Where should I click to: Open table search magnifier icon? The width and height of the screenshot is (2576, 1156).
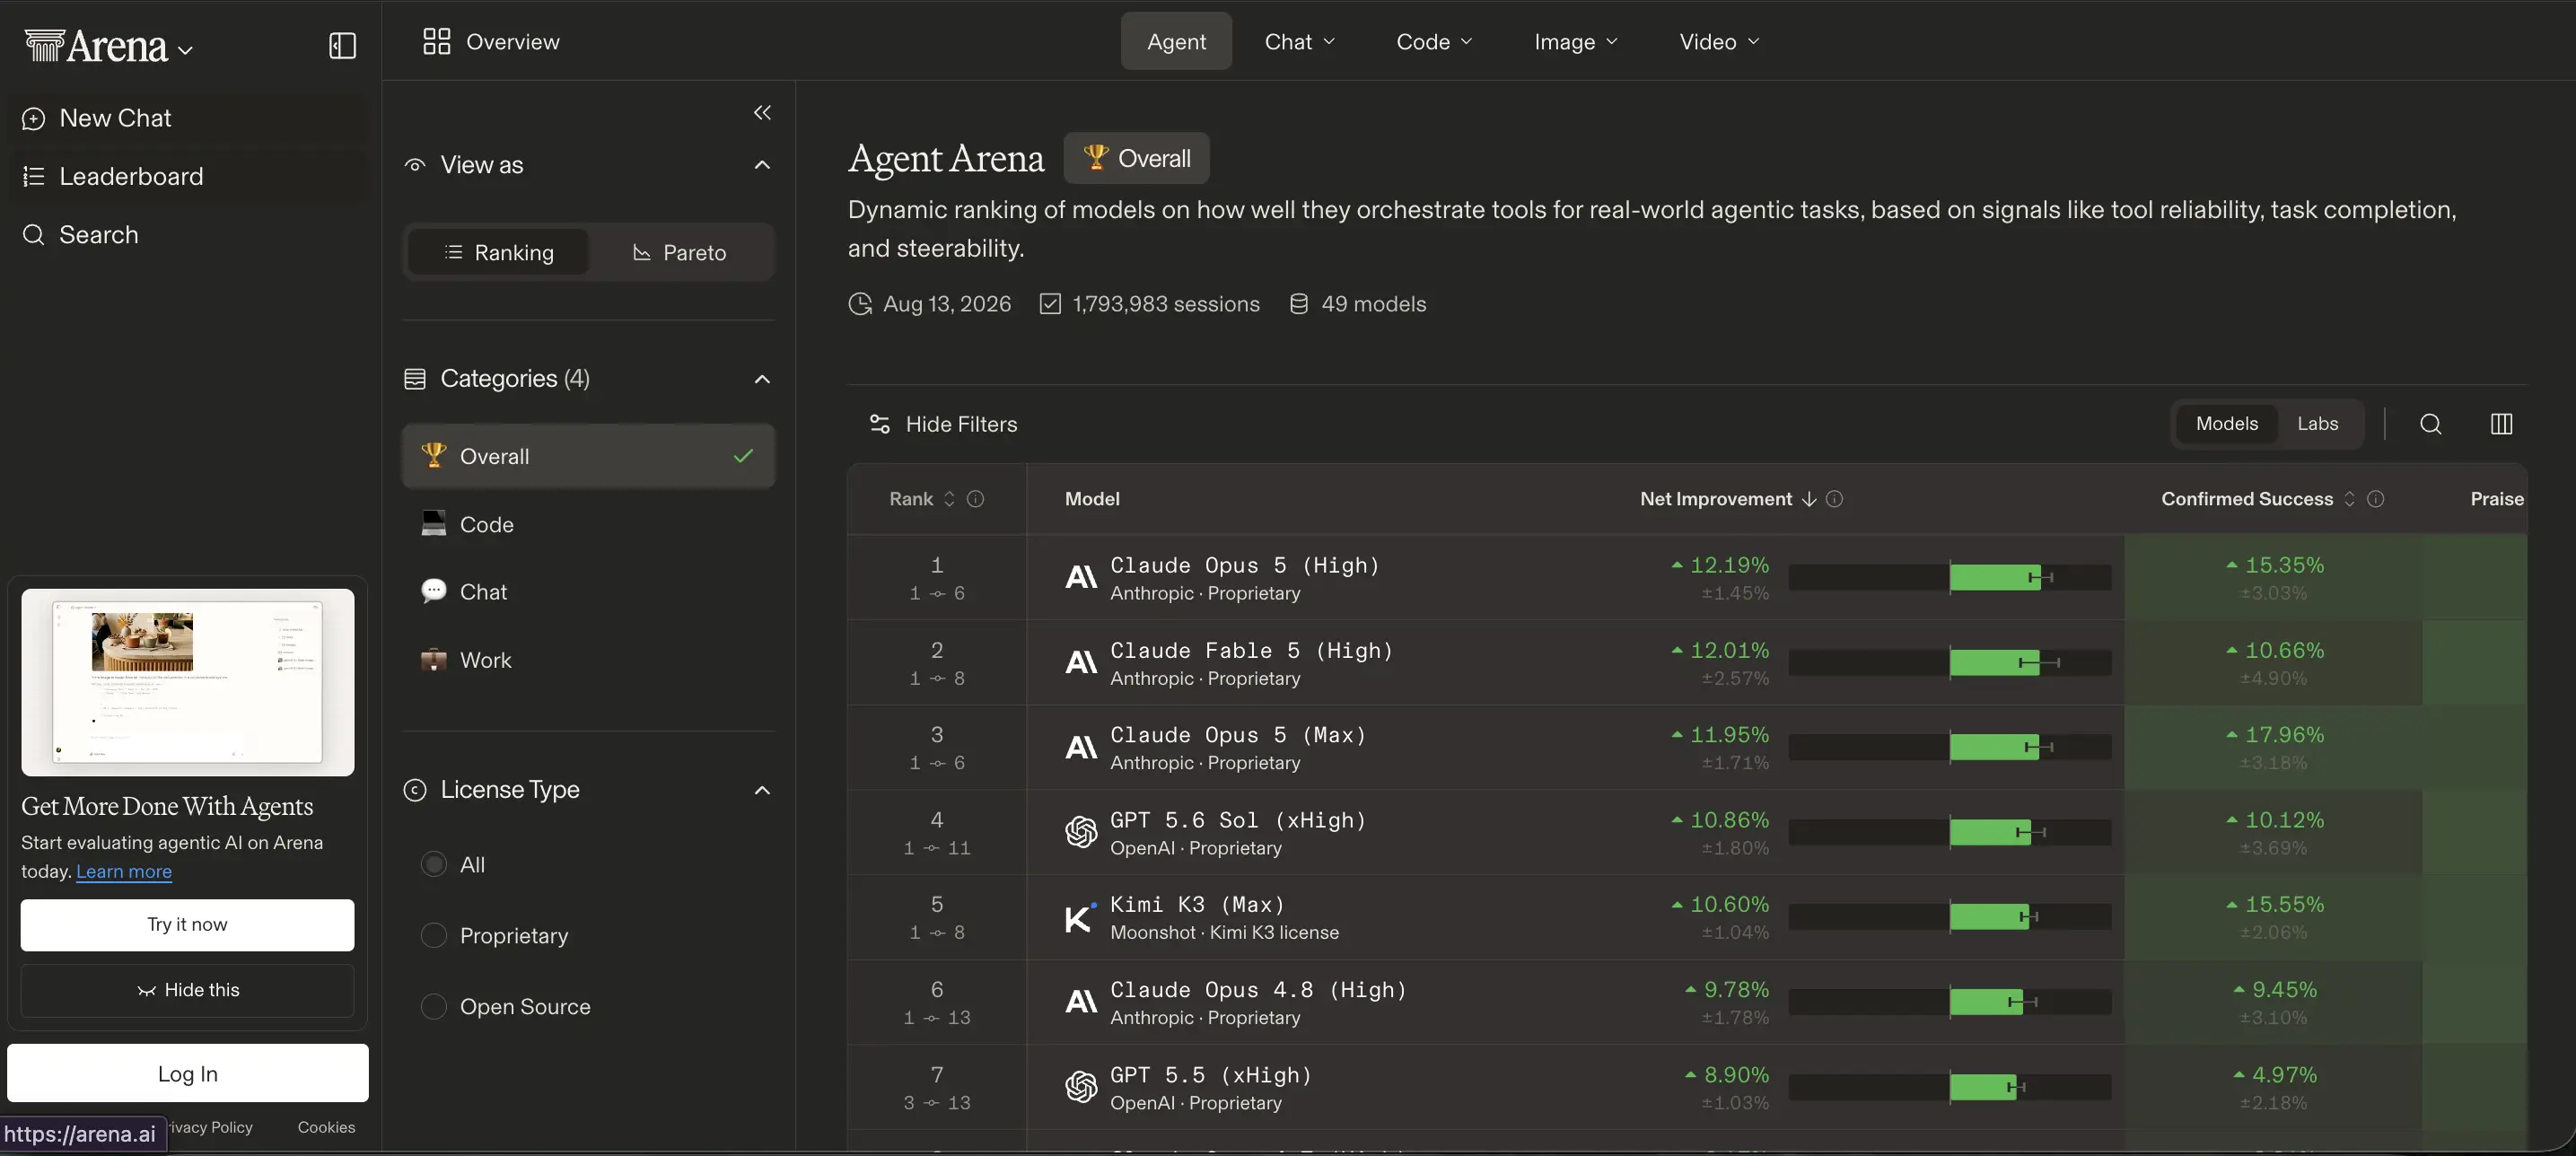point(2430,424)
